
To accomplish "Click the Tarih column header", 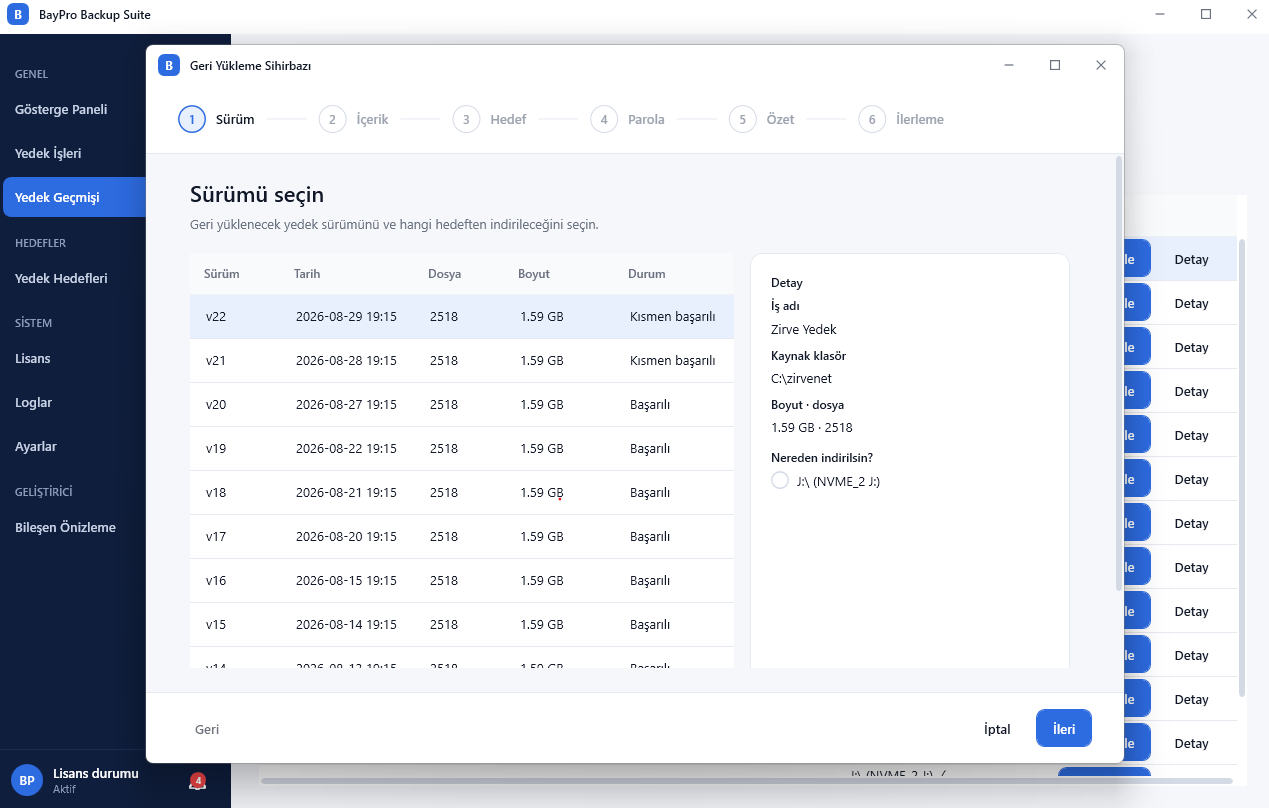I will coord(307,274).
